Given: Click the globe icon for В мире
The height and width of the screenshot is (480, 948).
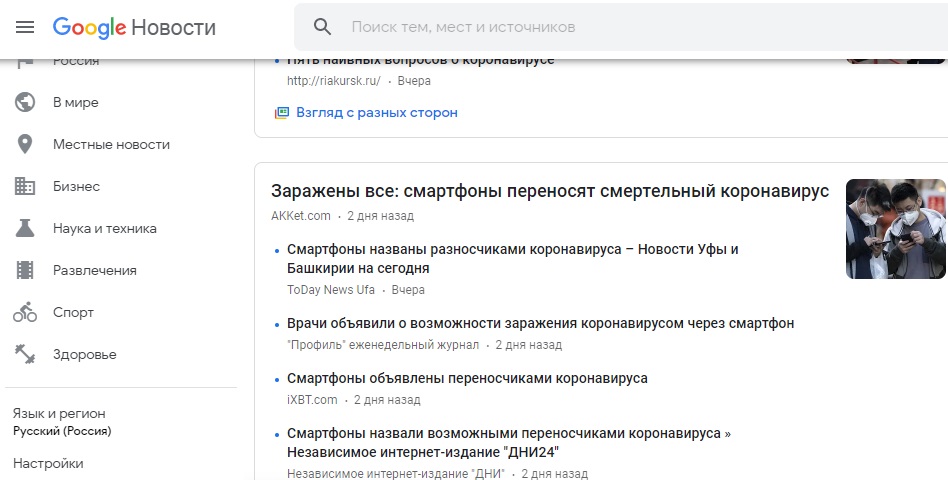Looking at the screenshot, I should coord(25,102).
